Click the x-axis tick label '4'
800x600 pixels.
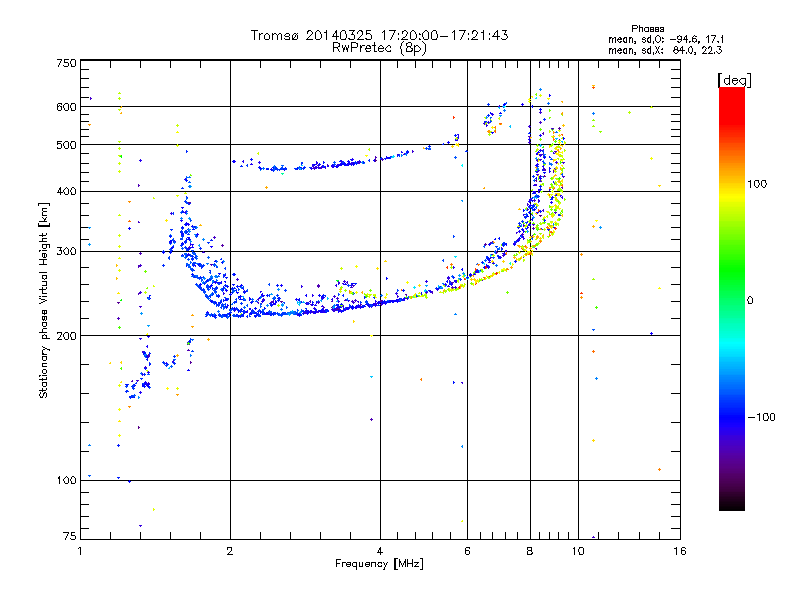coord(380,551)
